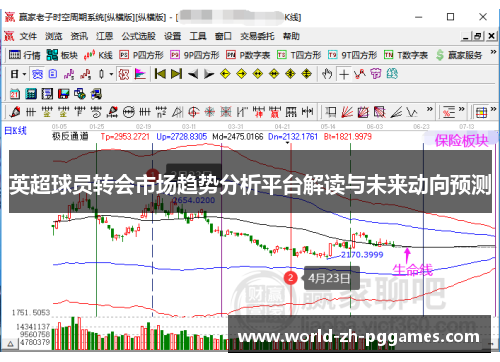This screenshot has height=362, width=500.
Task: Click the 板块 toolbar button
Action: click(62, 55)
